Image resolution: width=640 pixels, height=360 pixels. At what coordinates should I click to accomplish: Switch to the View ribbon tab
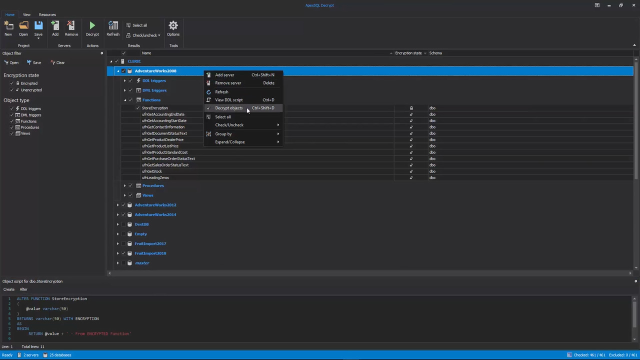[27, 14]
